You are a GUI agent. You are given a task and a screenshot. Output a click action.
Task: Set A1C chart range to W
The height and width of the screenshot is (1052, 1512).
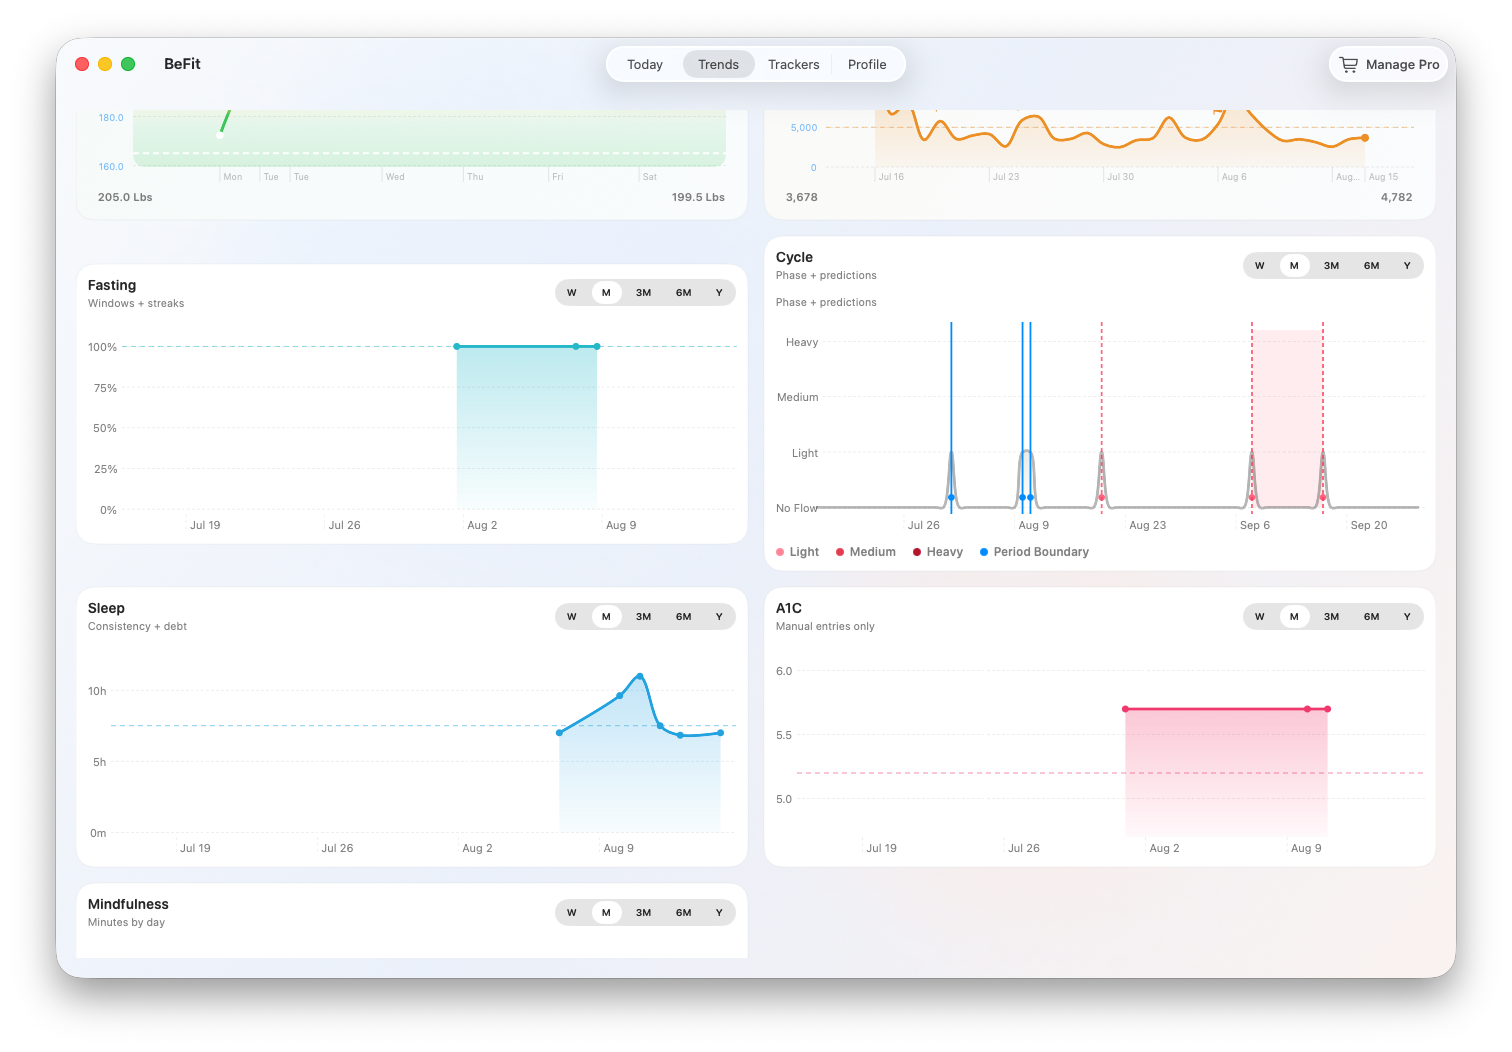pos(1260,617)
